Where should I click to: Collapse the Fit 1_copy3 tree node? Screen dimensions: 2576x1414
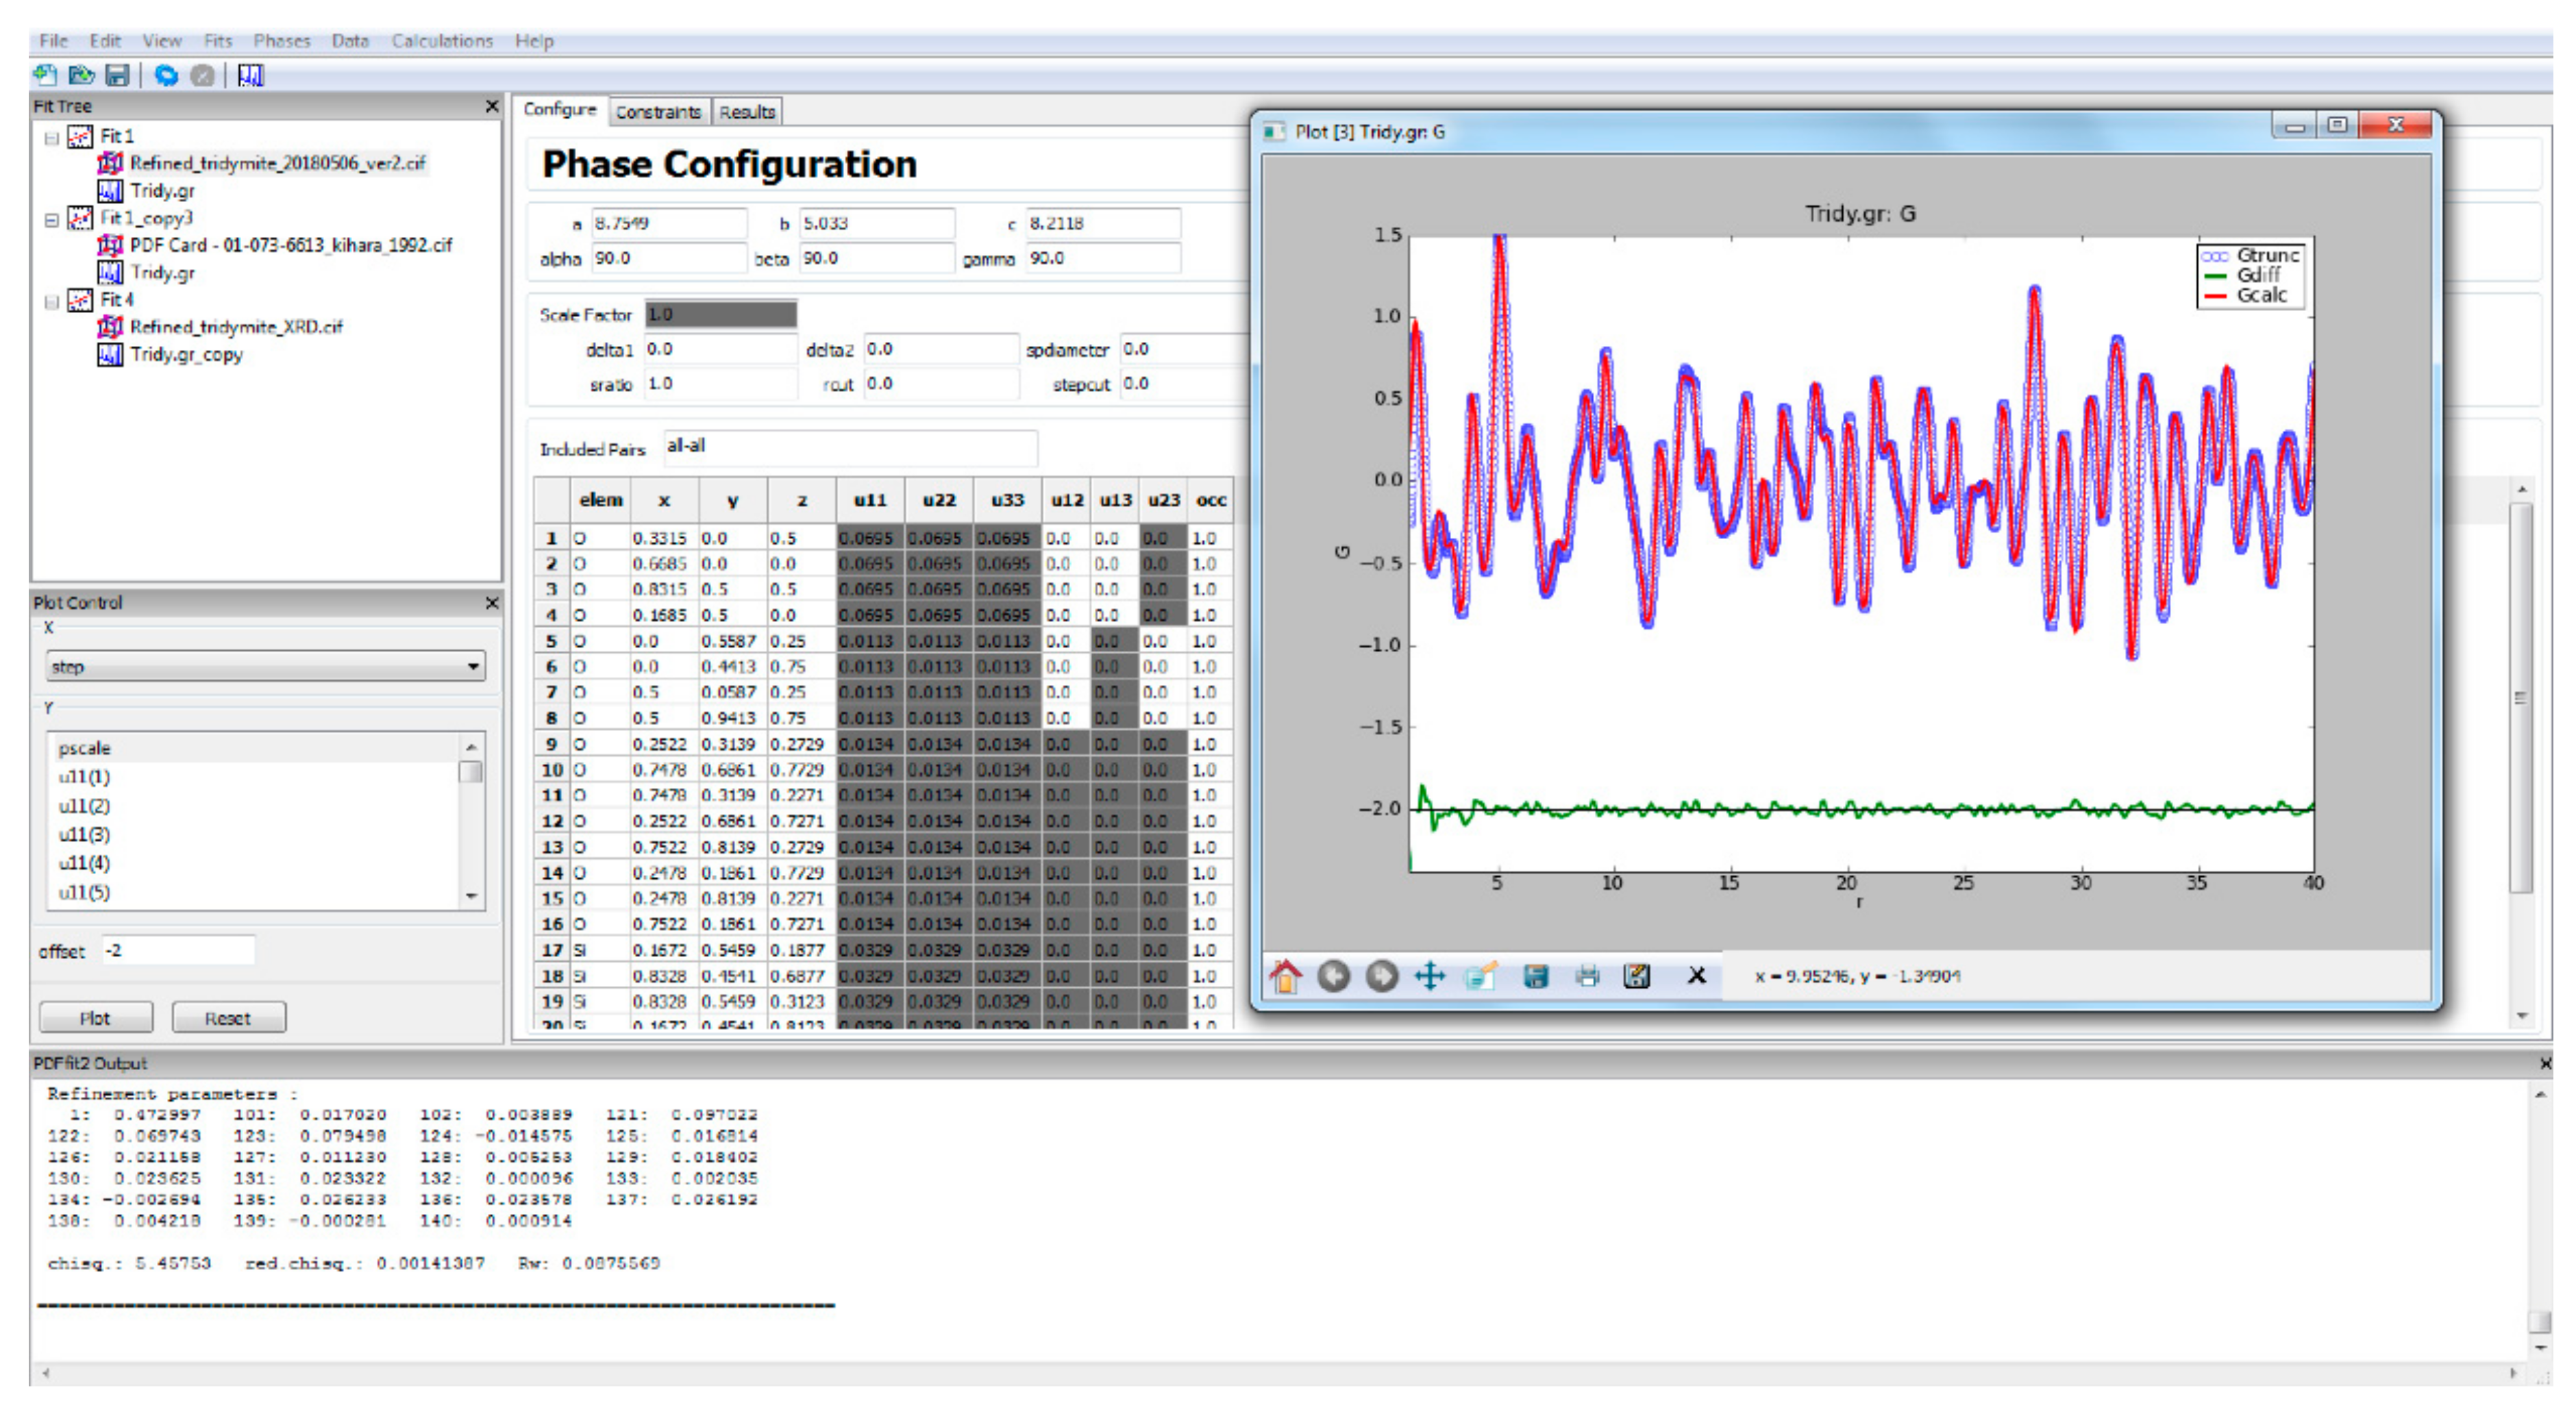(x=52, y=219)
